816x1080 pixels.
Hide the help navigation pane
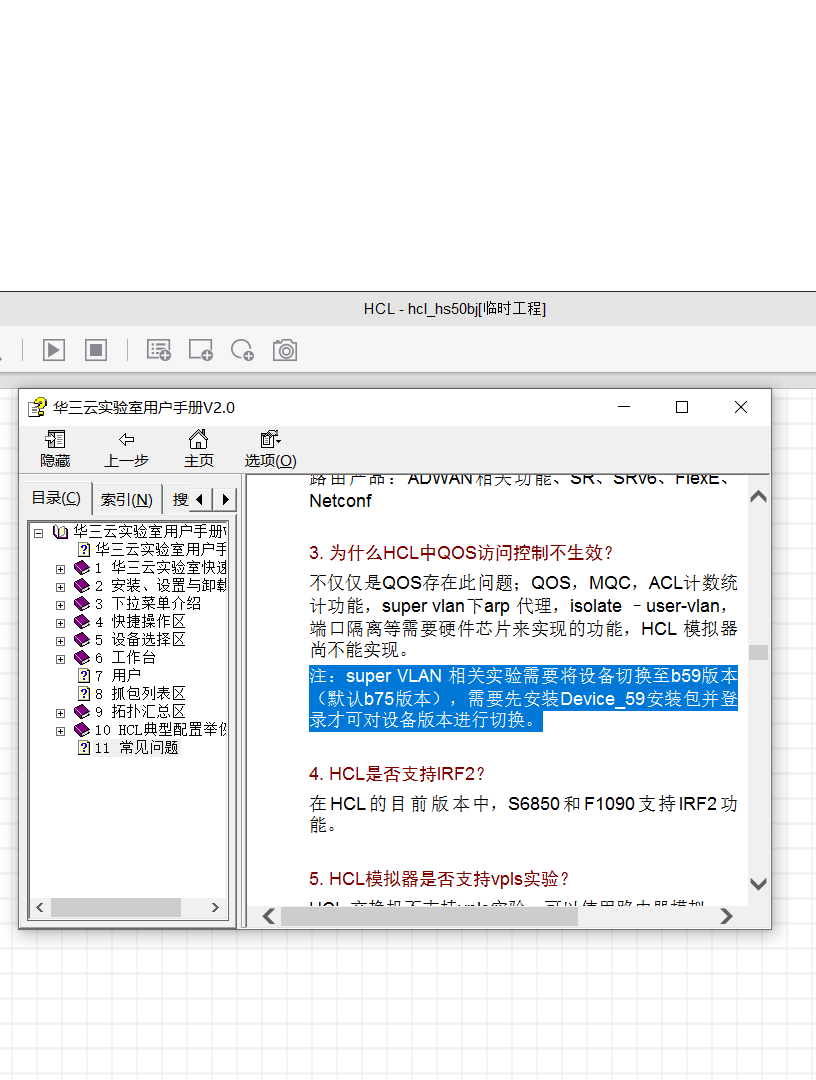tap(55, 449)
